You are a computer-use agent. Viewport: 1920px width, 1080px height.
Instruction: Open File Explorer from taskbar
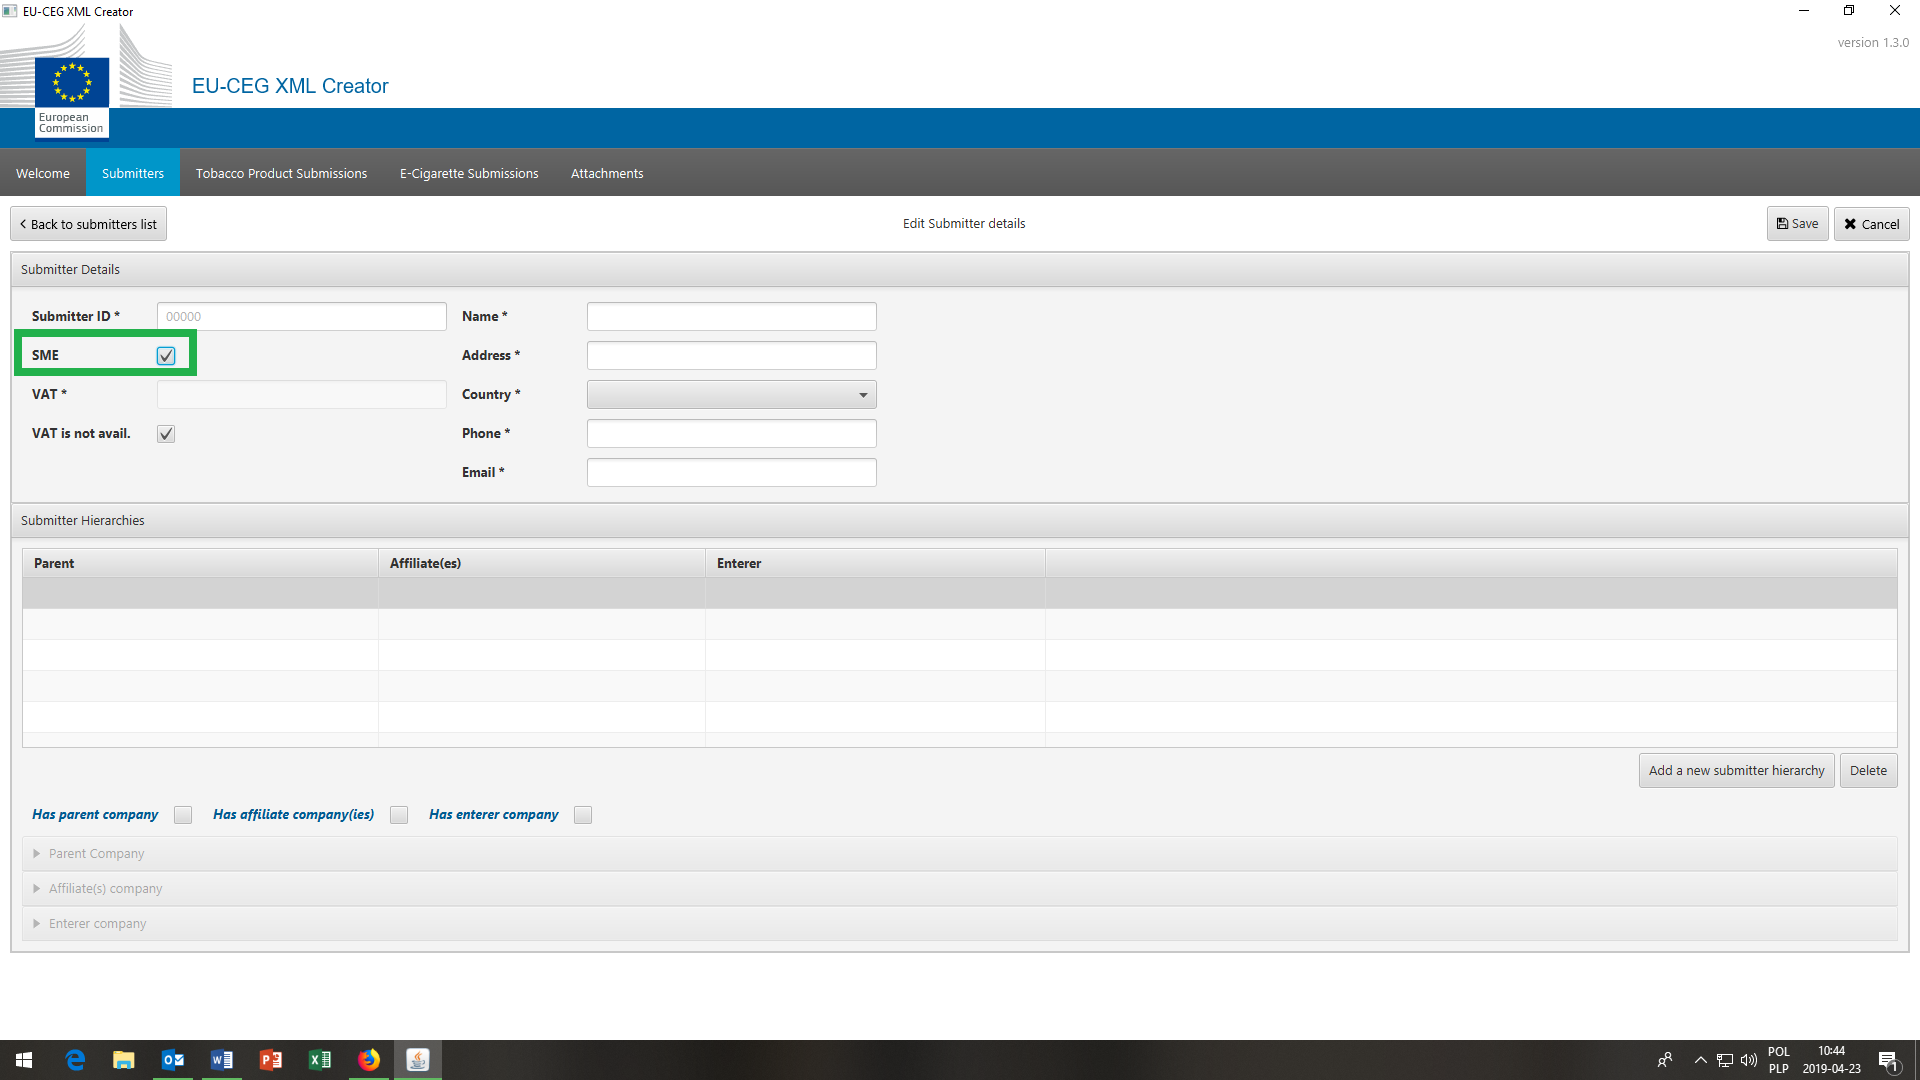coord(124,1060)
